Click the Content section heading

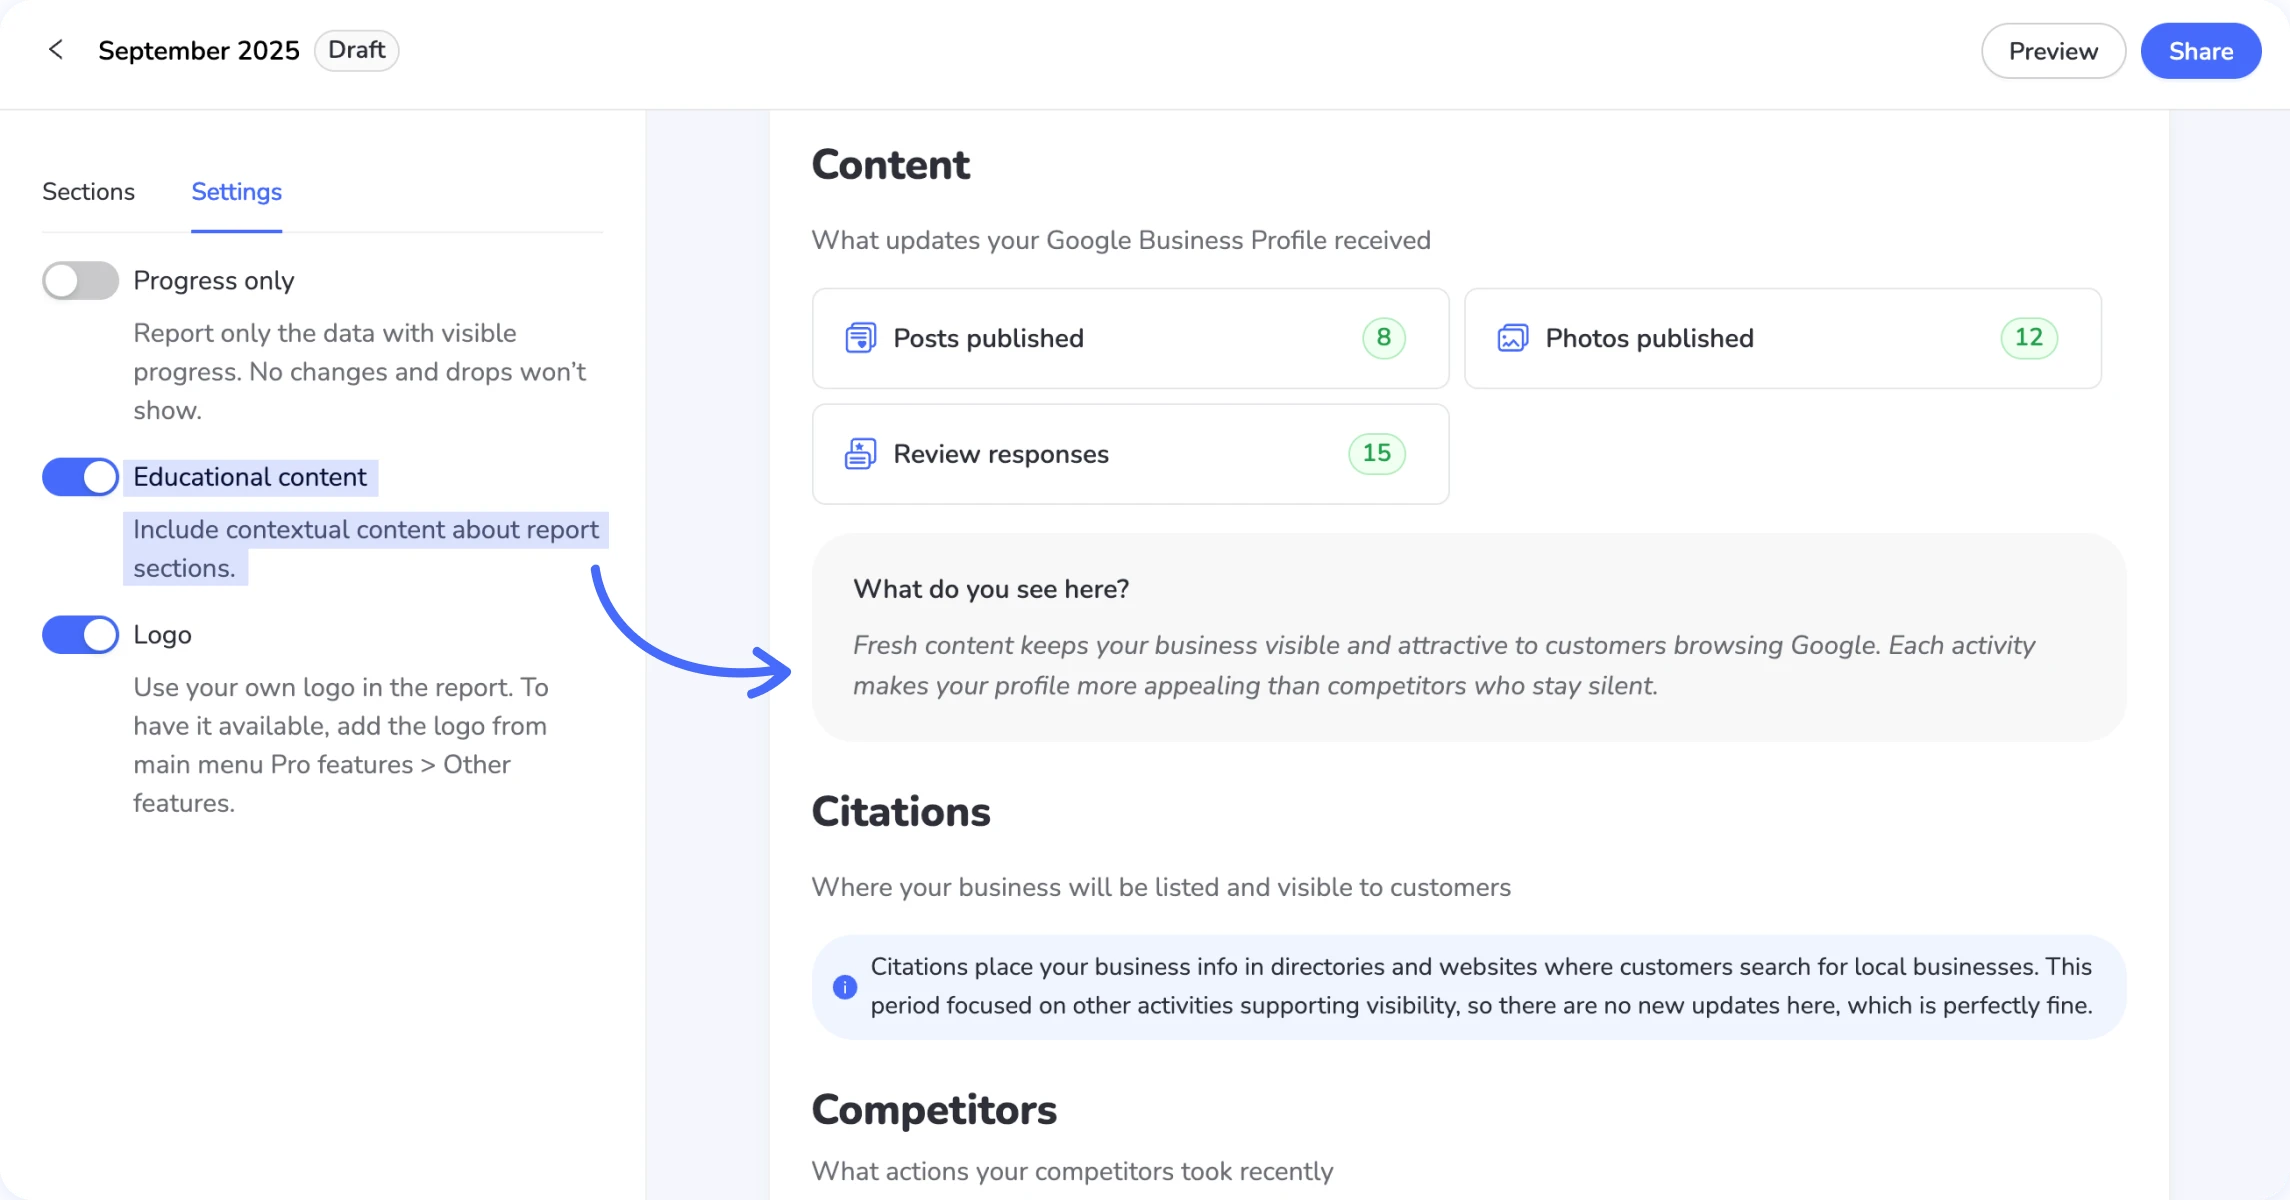pyautogui.click(x=890, y=165)
